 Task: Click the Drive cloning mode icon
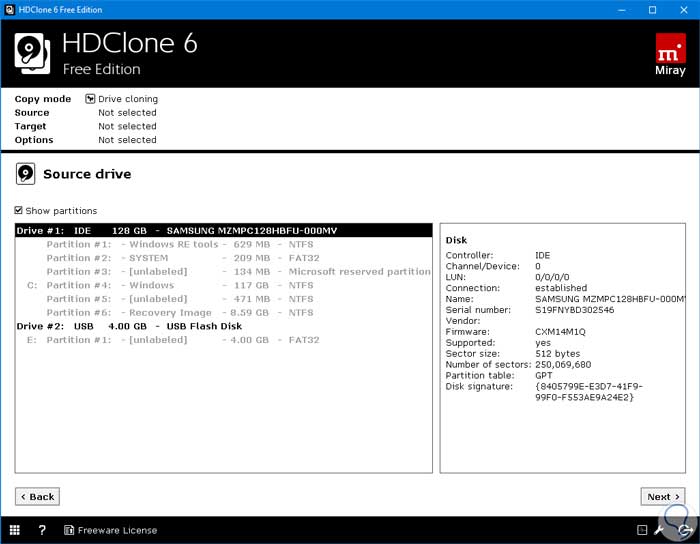click(x=90, y=99)
